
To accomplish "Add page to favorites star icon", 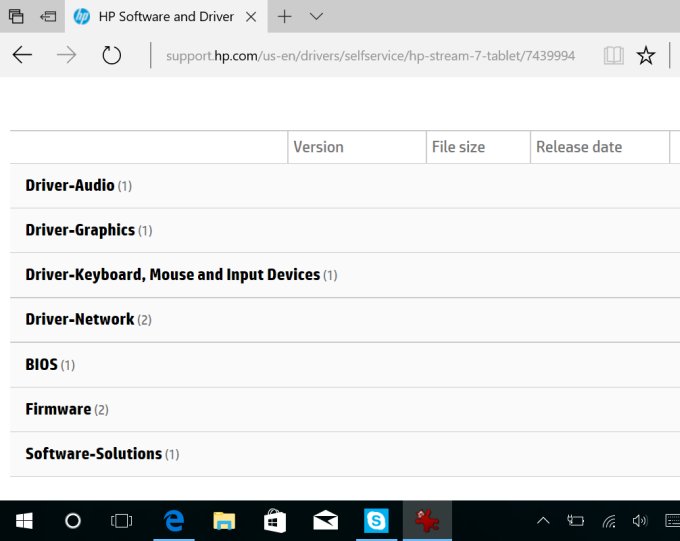I will coord(646,56).
